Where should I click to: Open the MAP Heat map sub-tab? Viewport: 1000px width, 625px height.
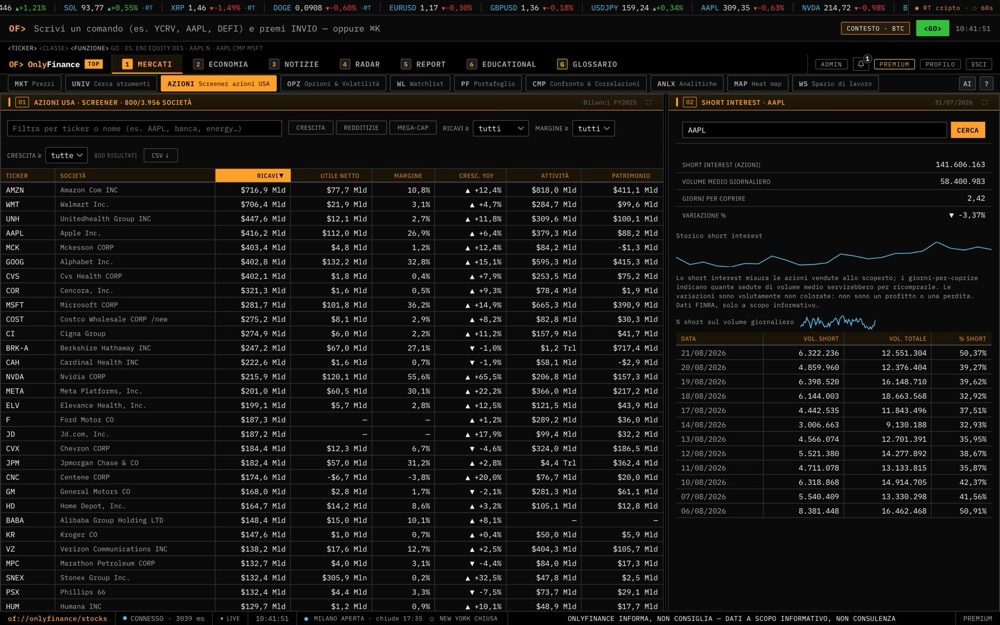[758, 84]
